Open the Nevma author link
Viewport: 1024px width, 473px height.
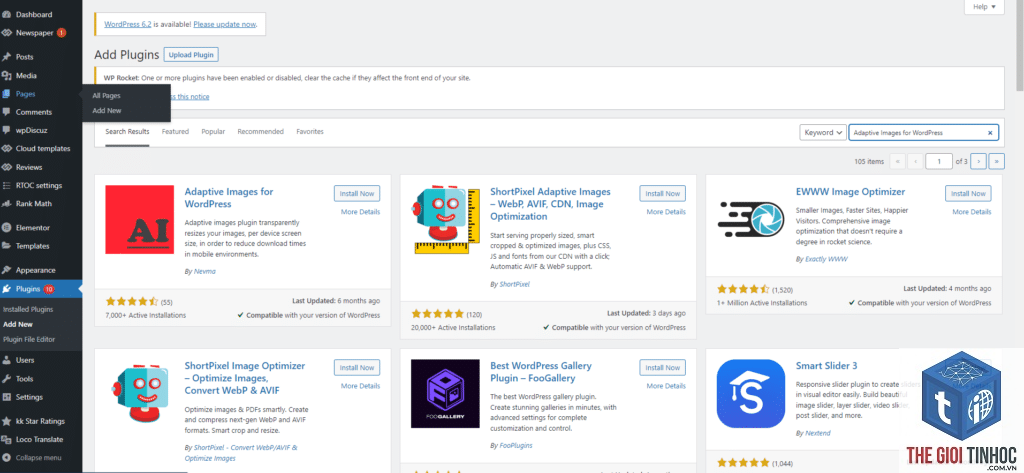204,271
